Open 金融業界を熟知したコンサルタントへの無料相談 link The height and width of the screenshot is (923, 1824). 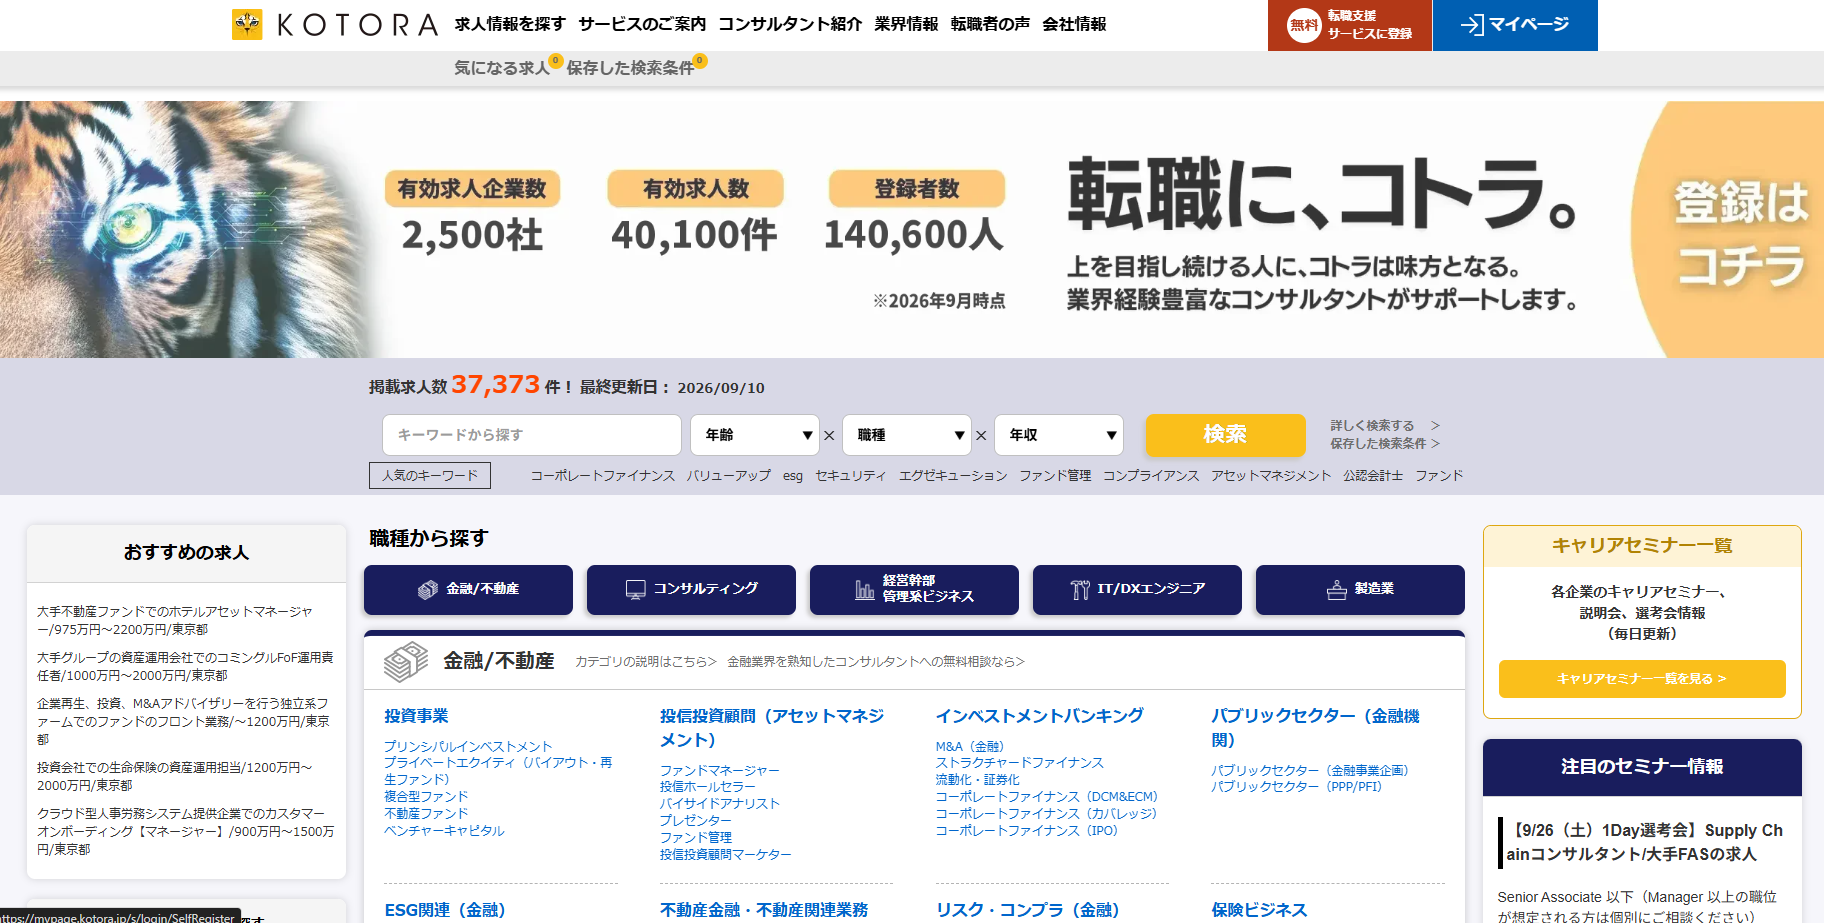(876, 662)
